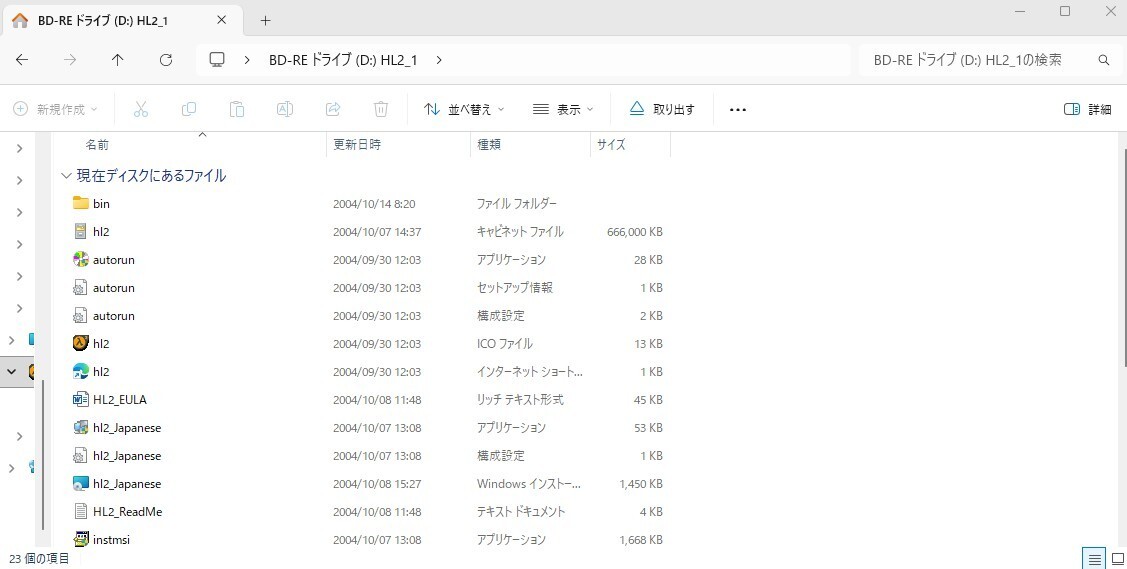
Task: Close the HL2_1 tab
Action: point(221,20)
